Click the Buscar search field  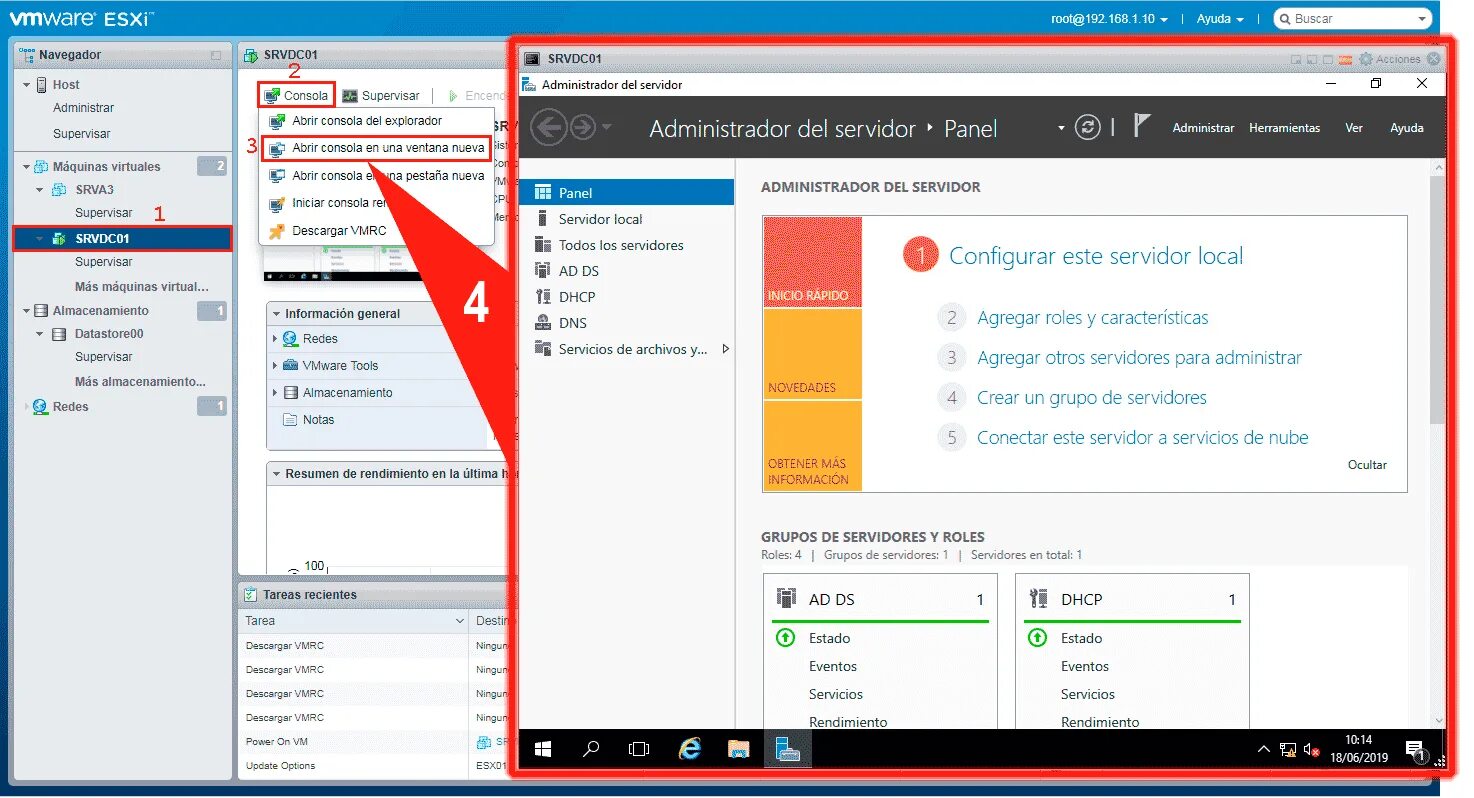click(1352, 19)
